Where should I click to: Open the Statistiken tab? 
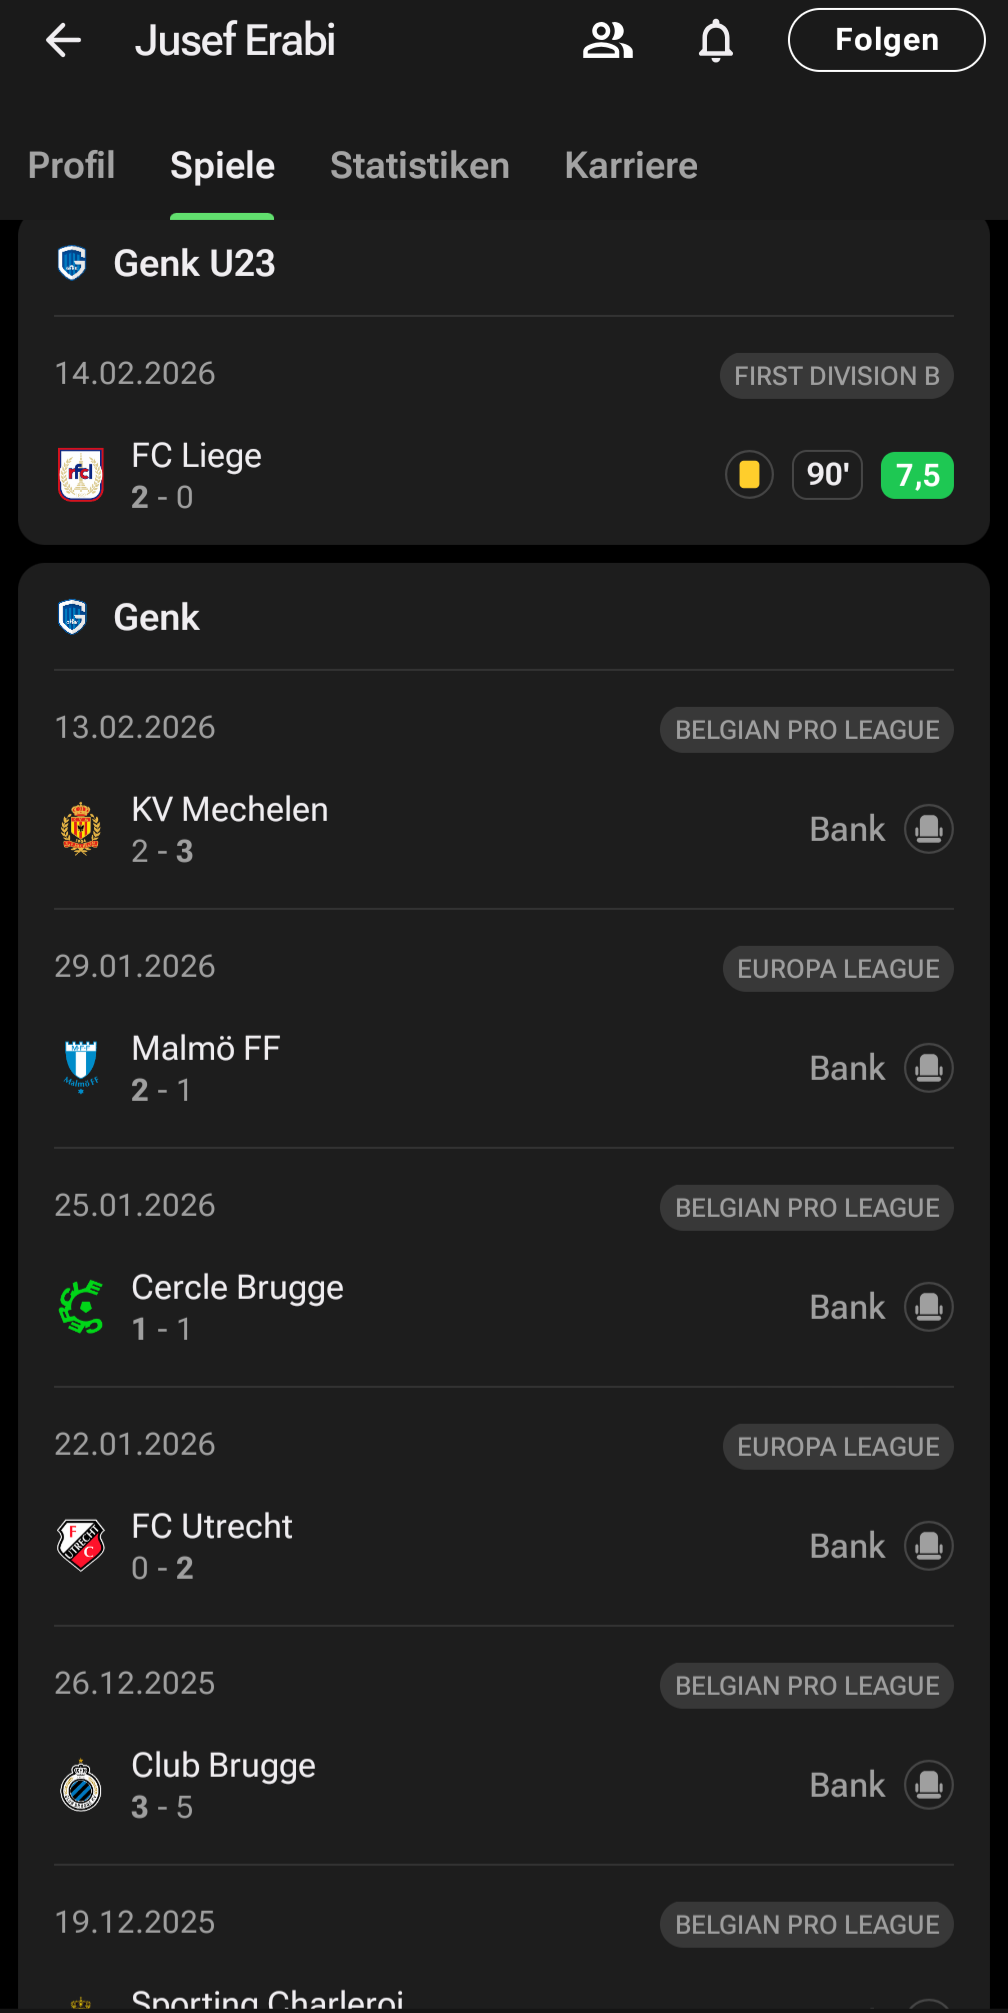(419, 165)
